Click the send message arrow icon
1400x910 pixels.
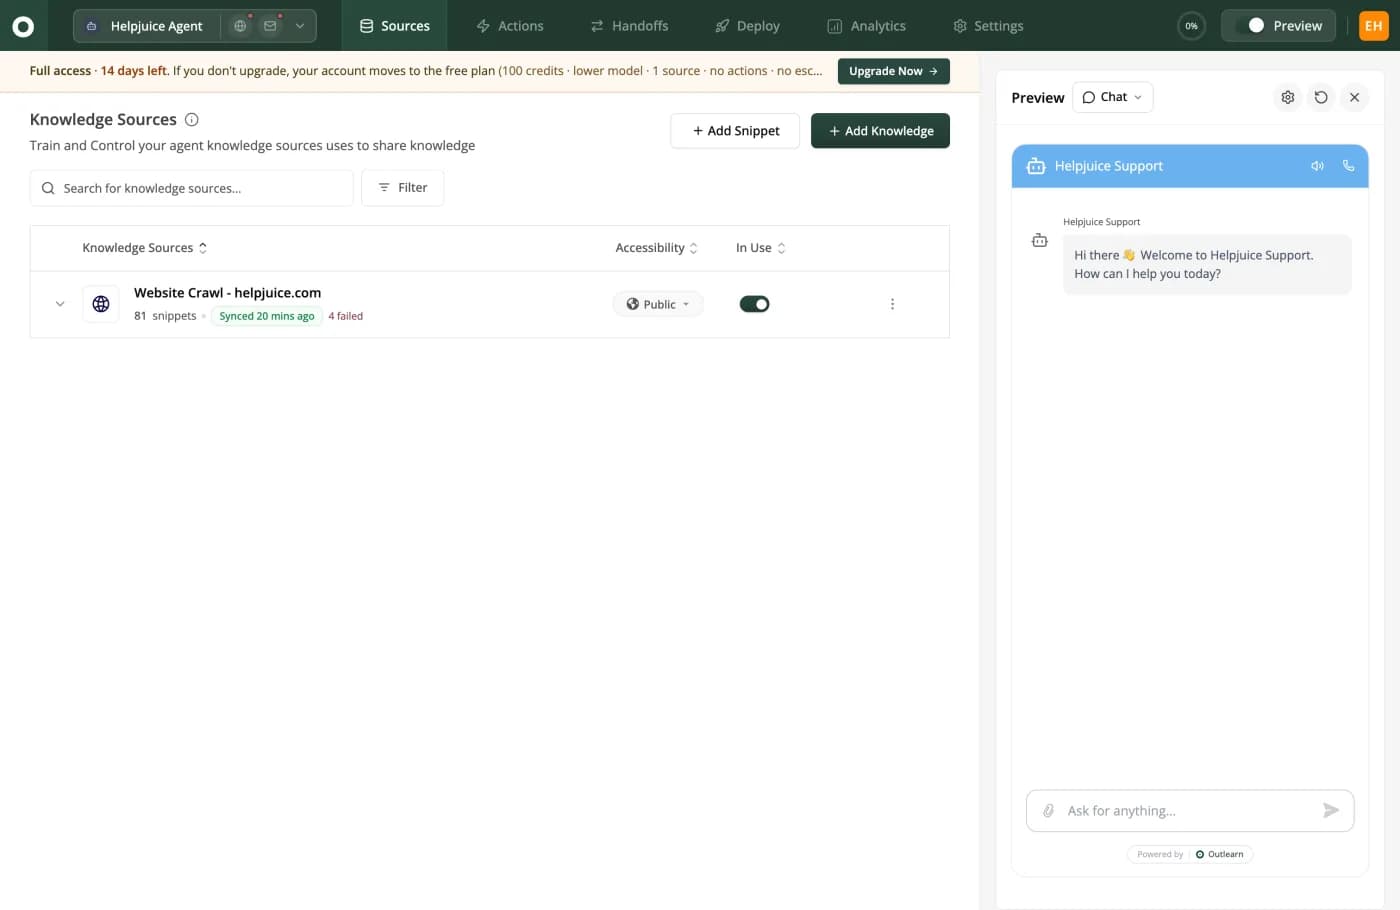coord(1331,811)
